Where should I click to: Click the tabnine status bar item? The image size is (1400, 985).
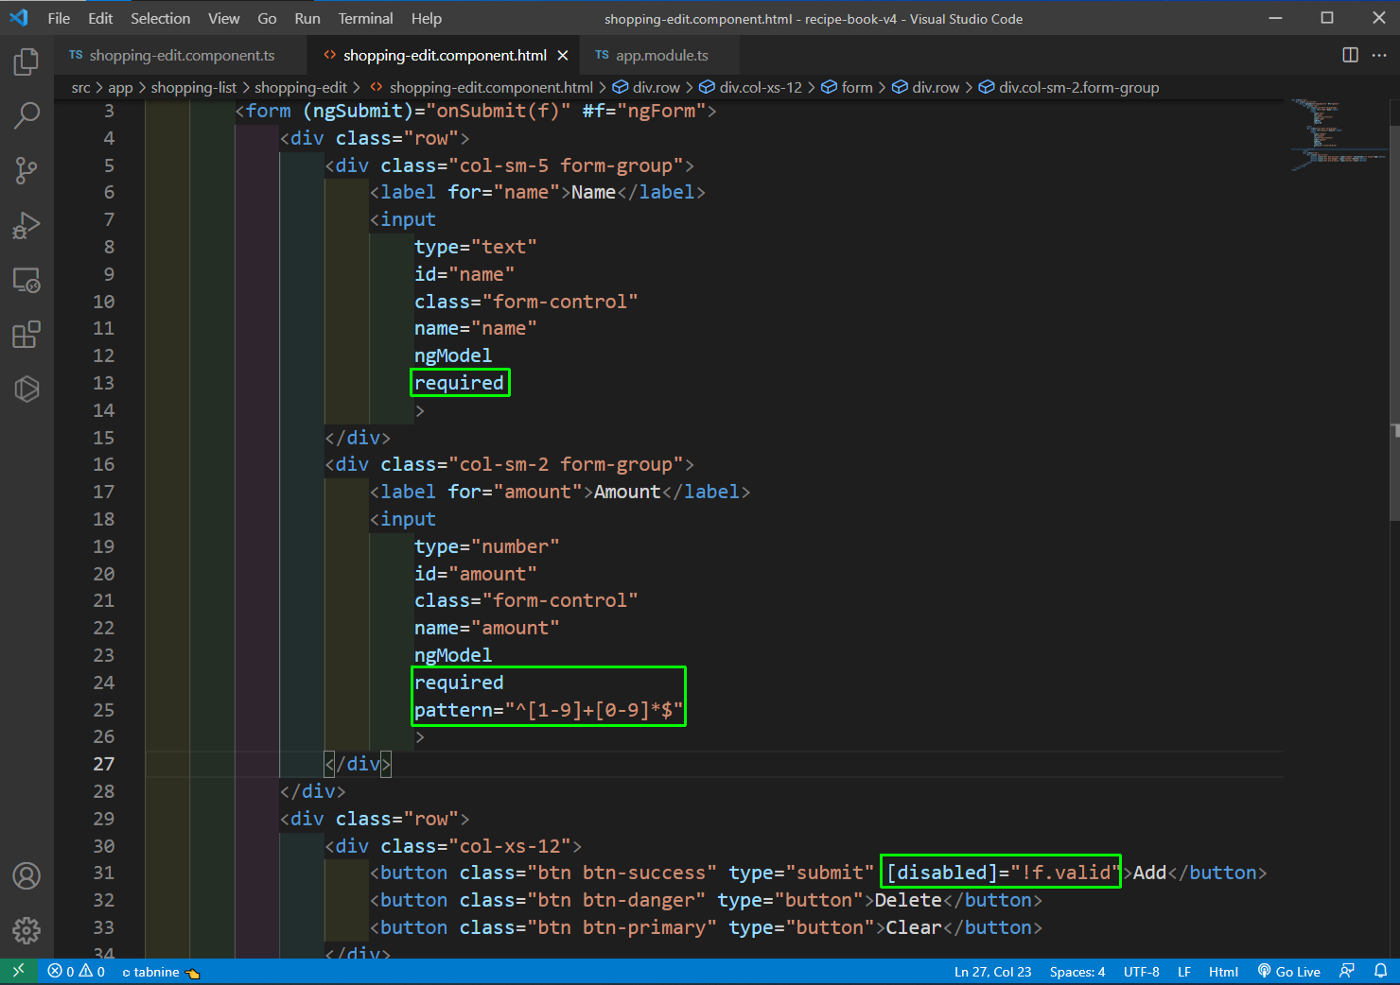point(161,972)
